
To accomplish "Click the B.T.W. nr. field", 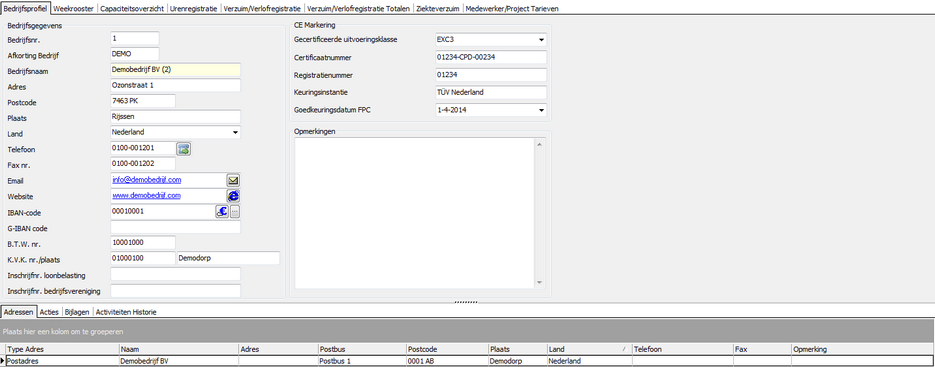I will click(143, 243).
